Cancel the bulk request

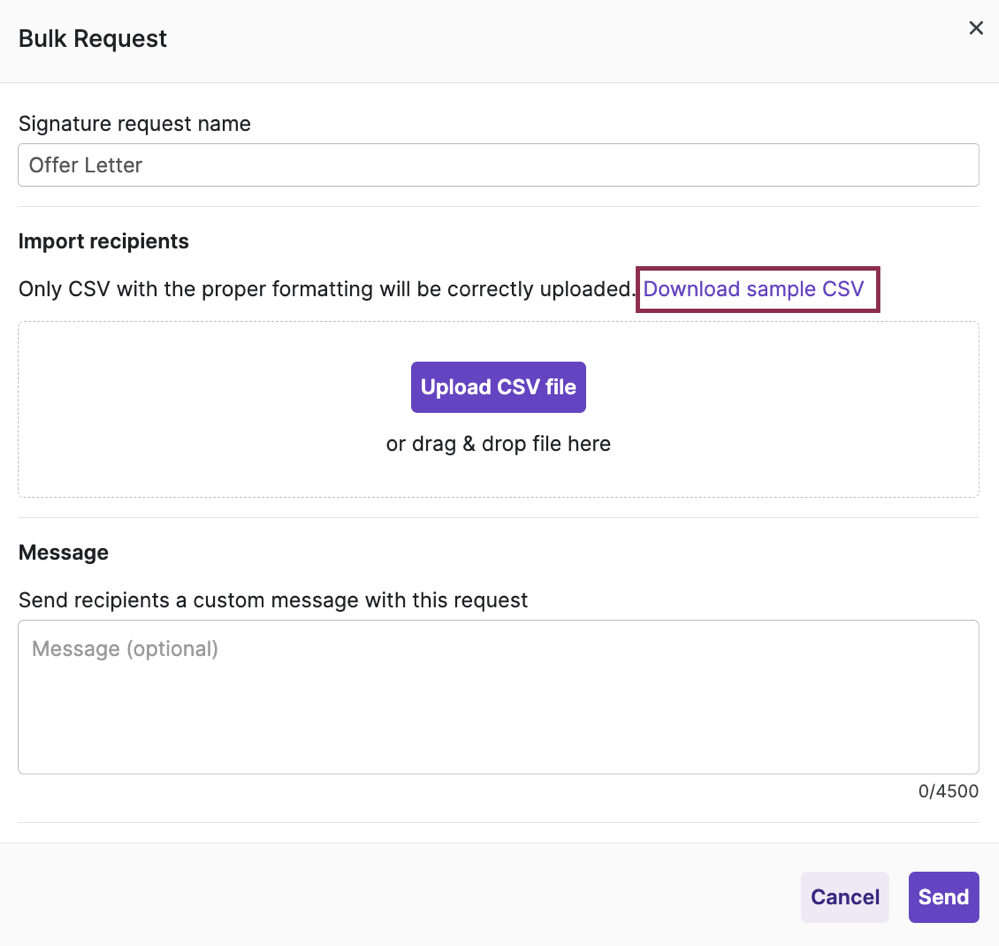[x=844, y=897]
